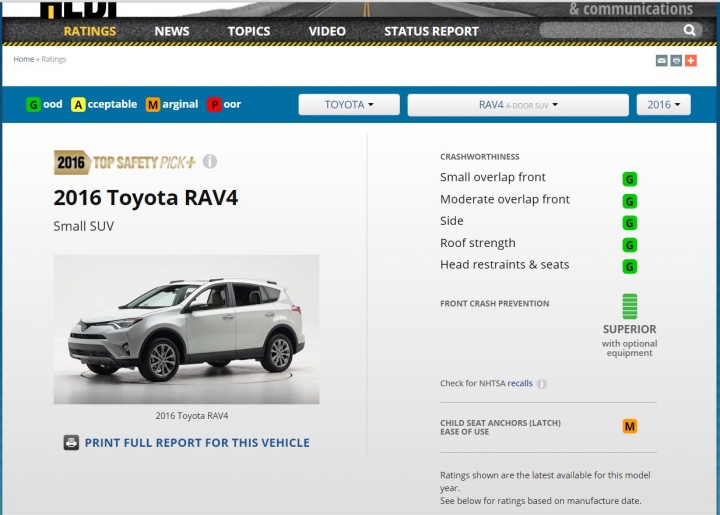Open the 2016 year dropdown
This screenshot has height=515, width=720.
(x=664, y=105)
